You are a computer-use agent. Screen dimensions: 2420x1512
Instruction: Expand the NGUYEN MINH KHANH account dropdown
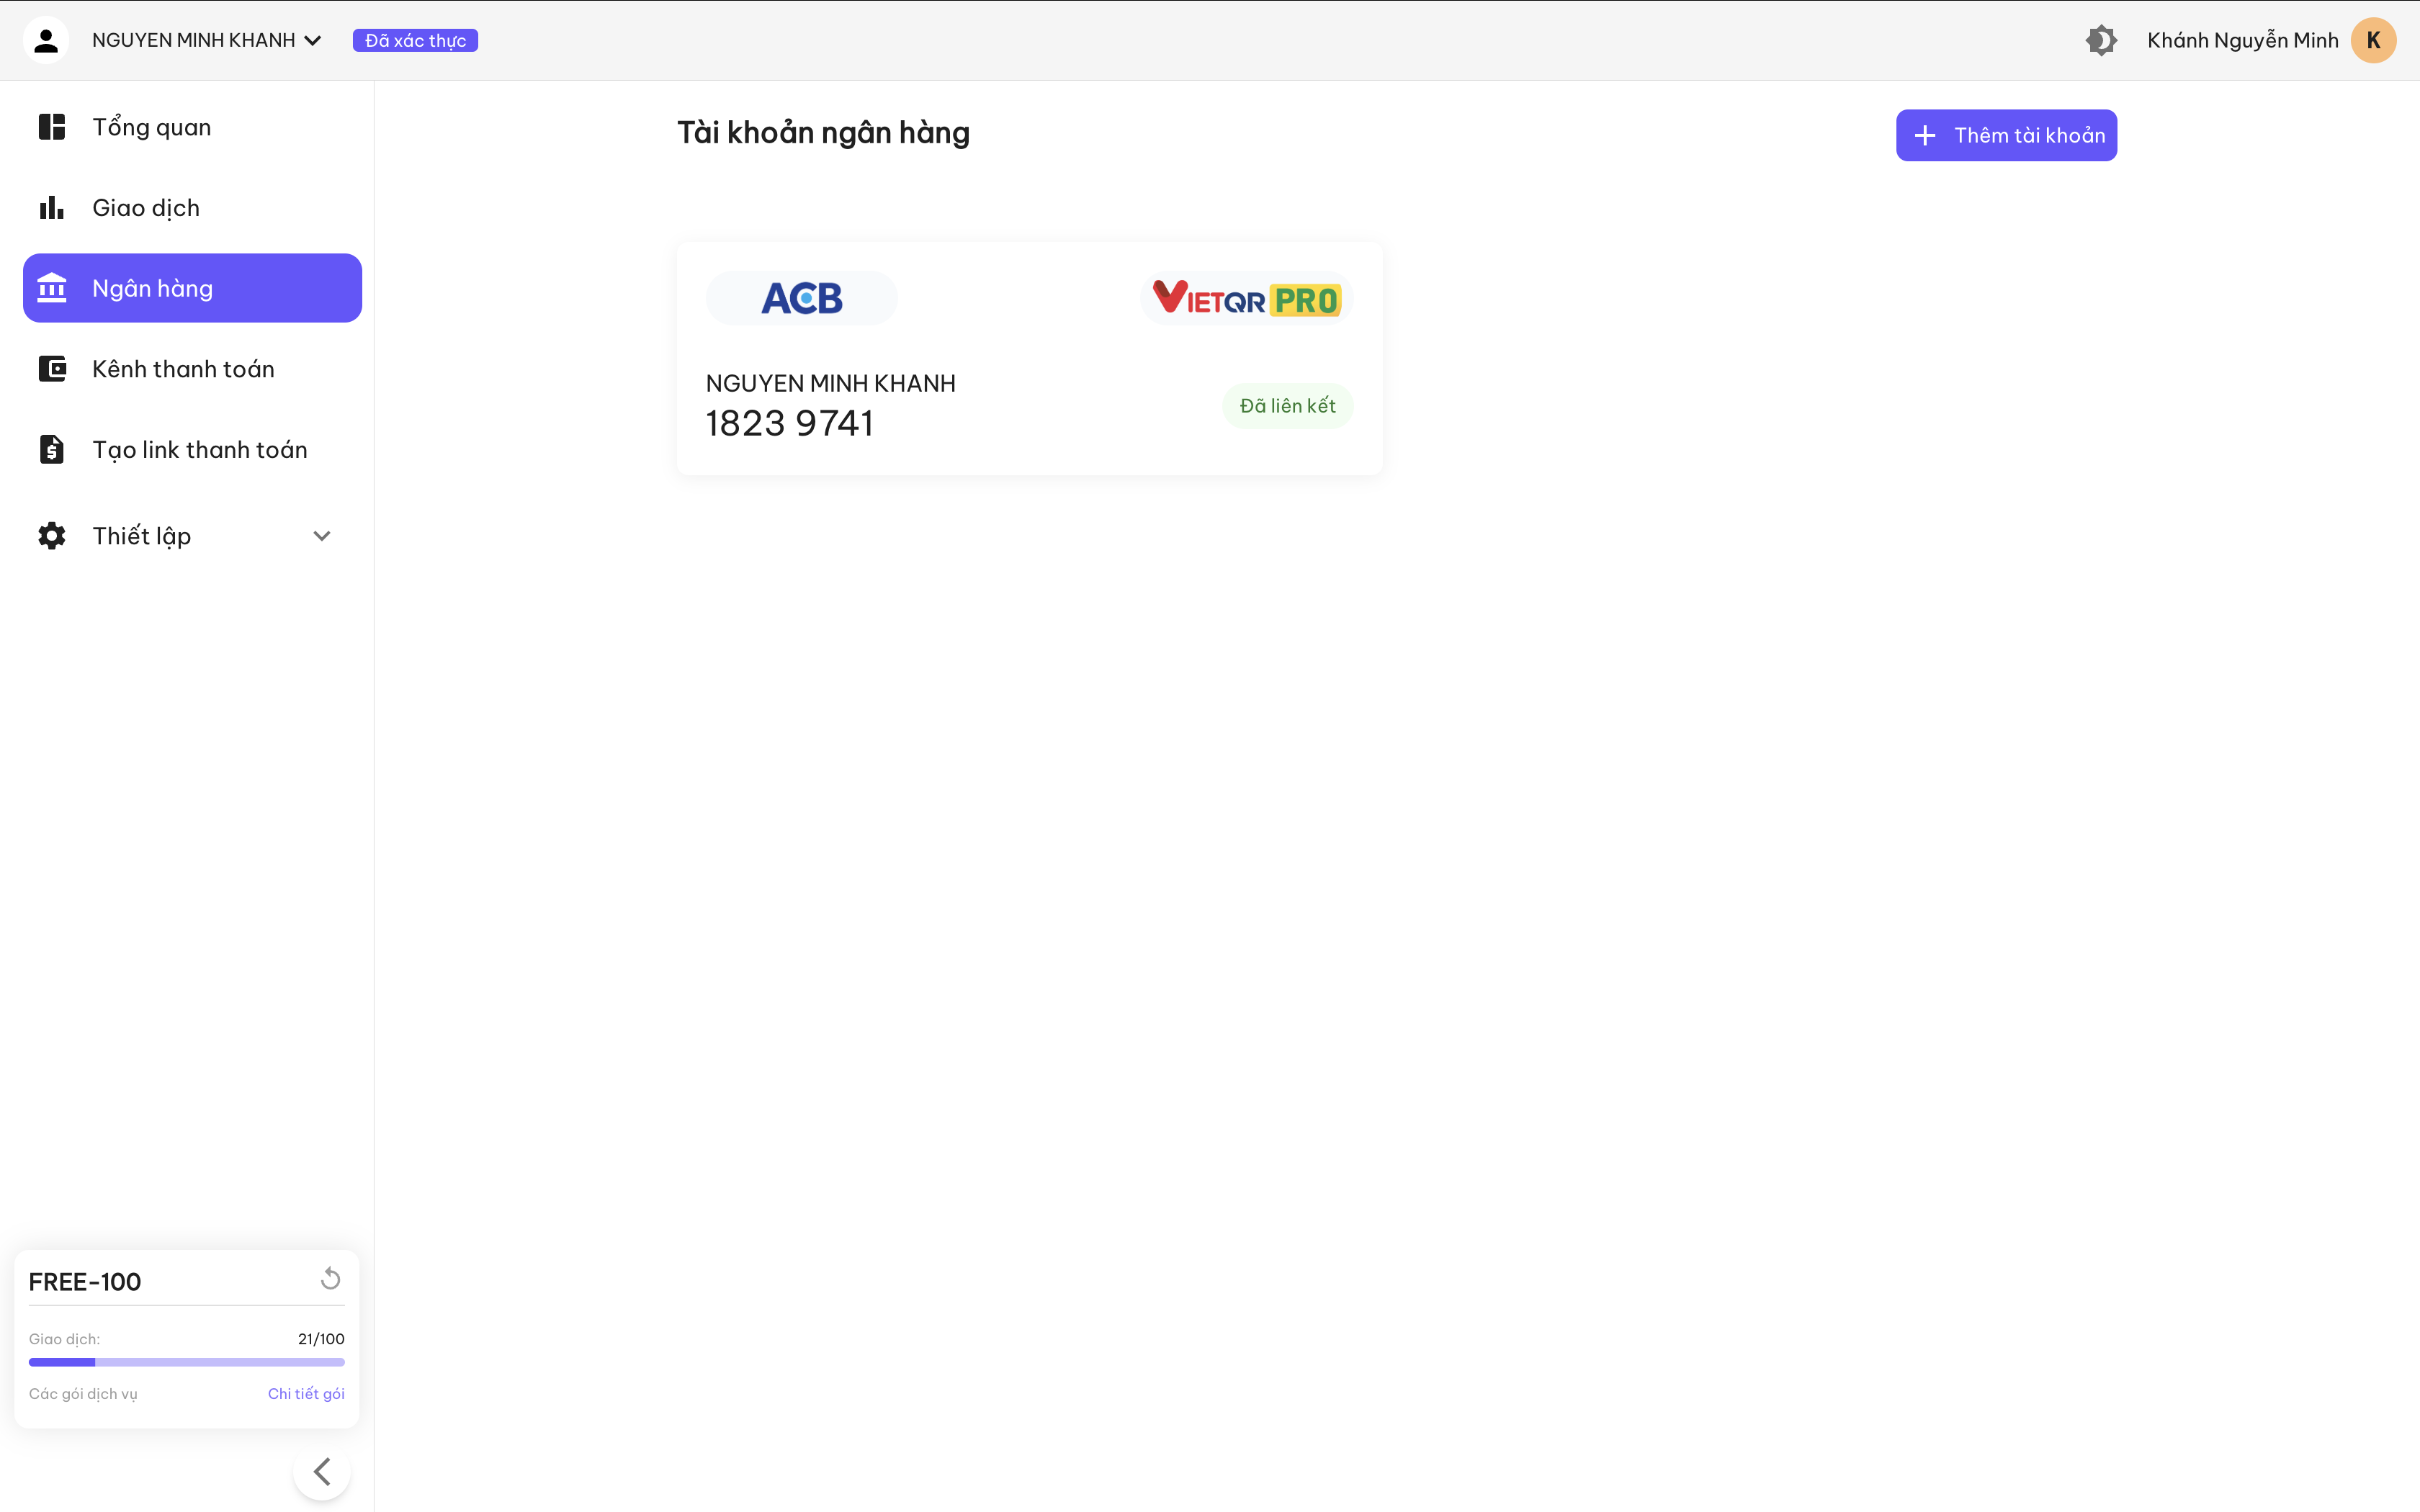[x=313, y=40]
